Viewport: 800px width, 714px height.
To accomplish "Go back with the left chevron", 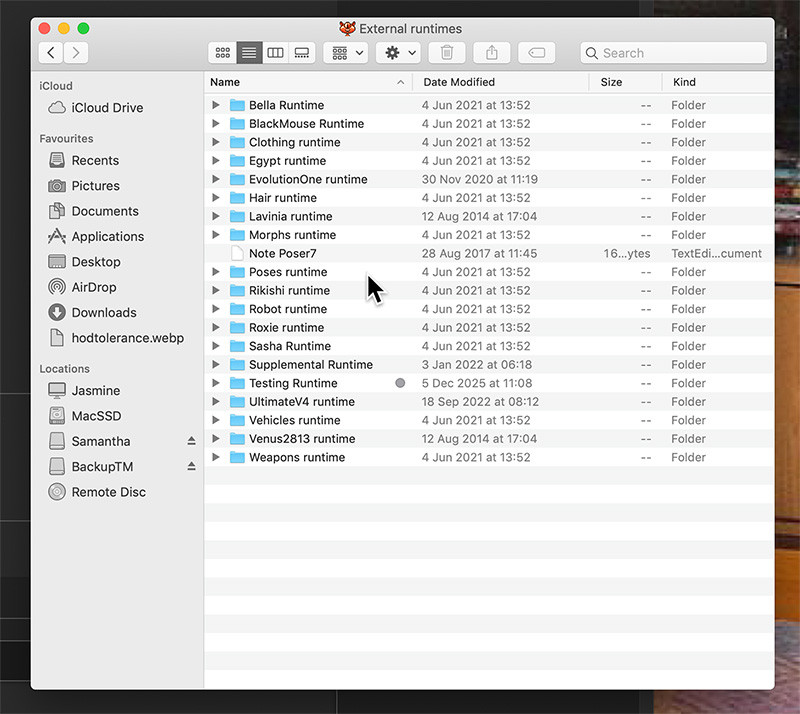I will [51, 53].
